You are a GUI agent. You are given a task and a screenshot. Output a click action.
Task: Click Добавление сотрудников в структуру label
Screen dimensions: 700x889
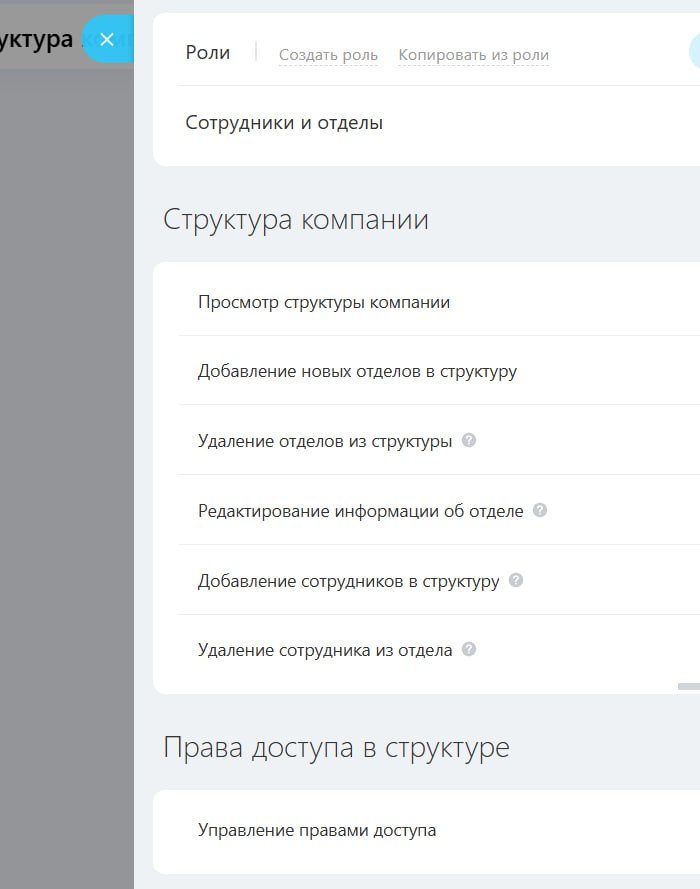[349, 582]
